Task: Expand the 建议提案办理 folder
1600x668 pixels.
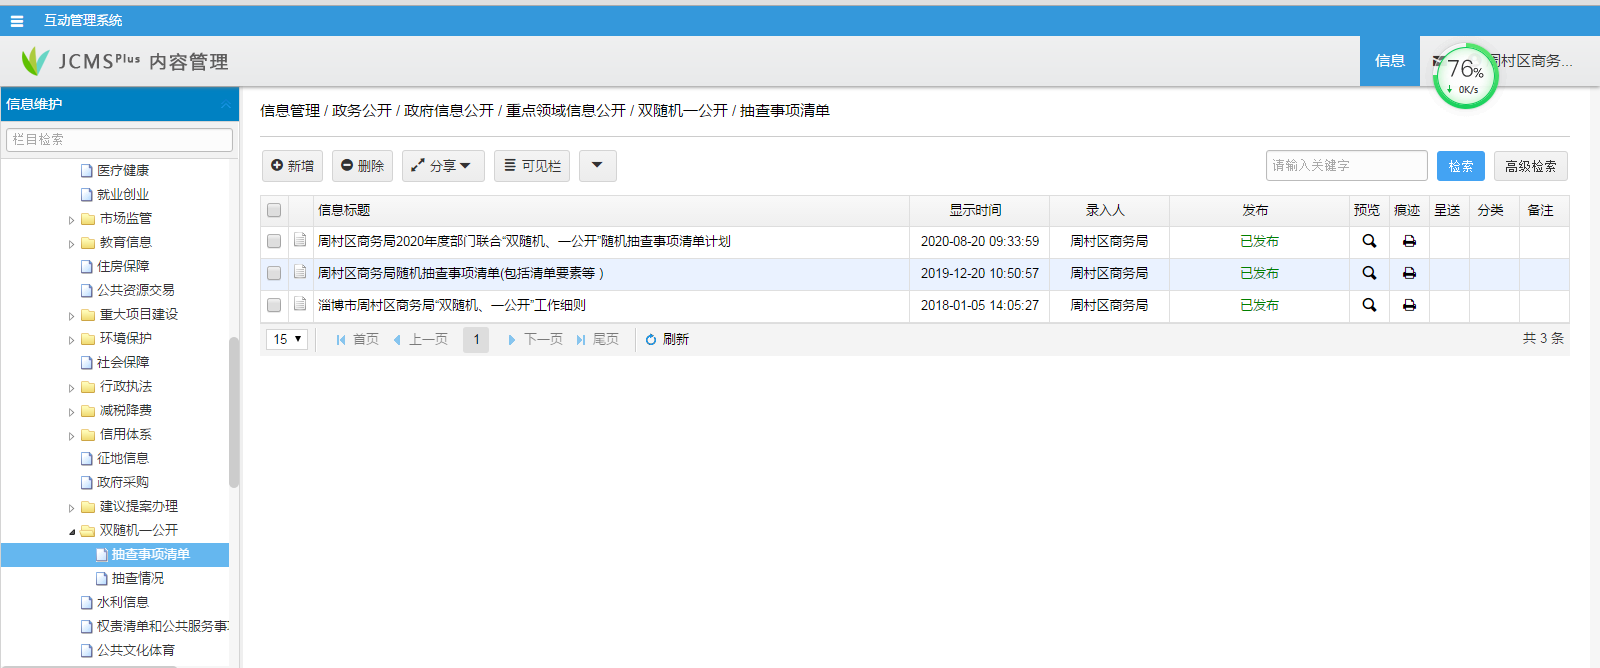Action: point(72,507)
